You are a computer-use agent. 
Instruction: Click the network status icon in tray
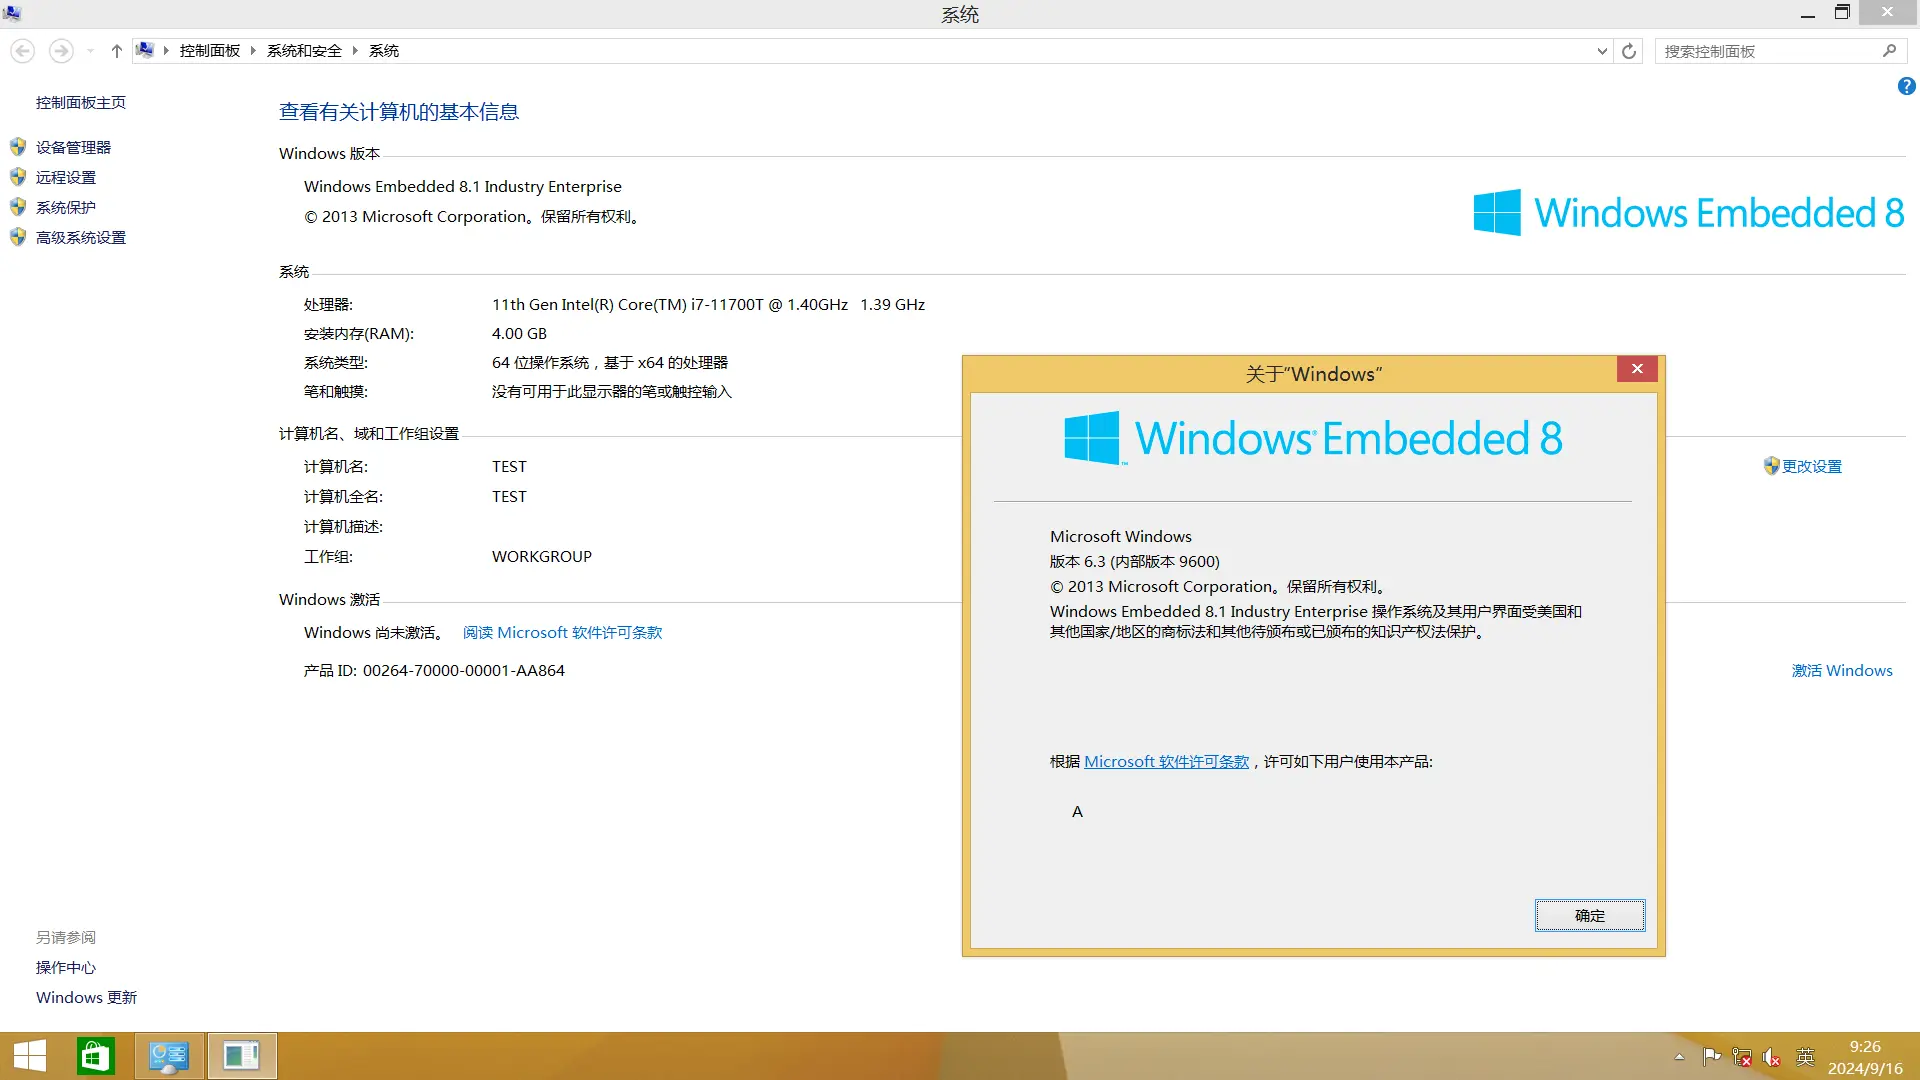coord(1743,1055)
